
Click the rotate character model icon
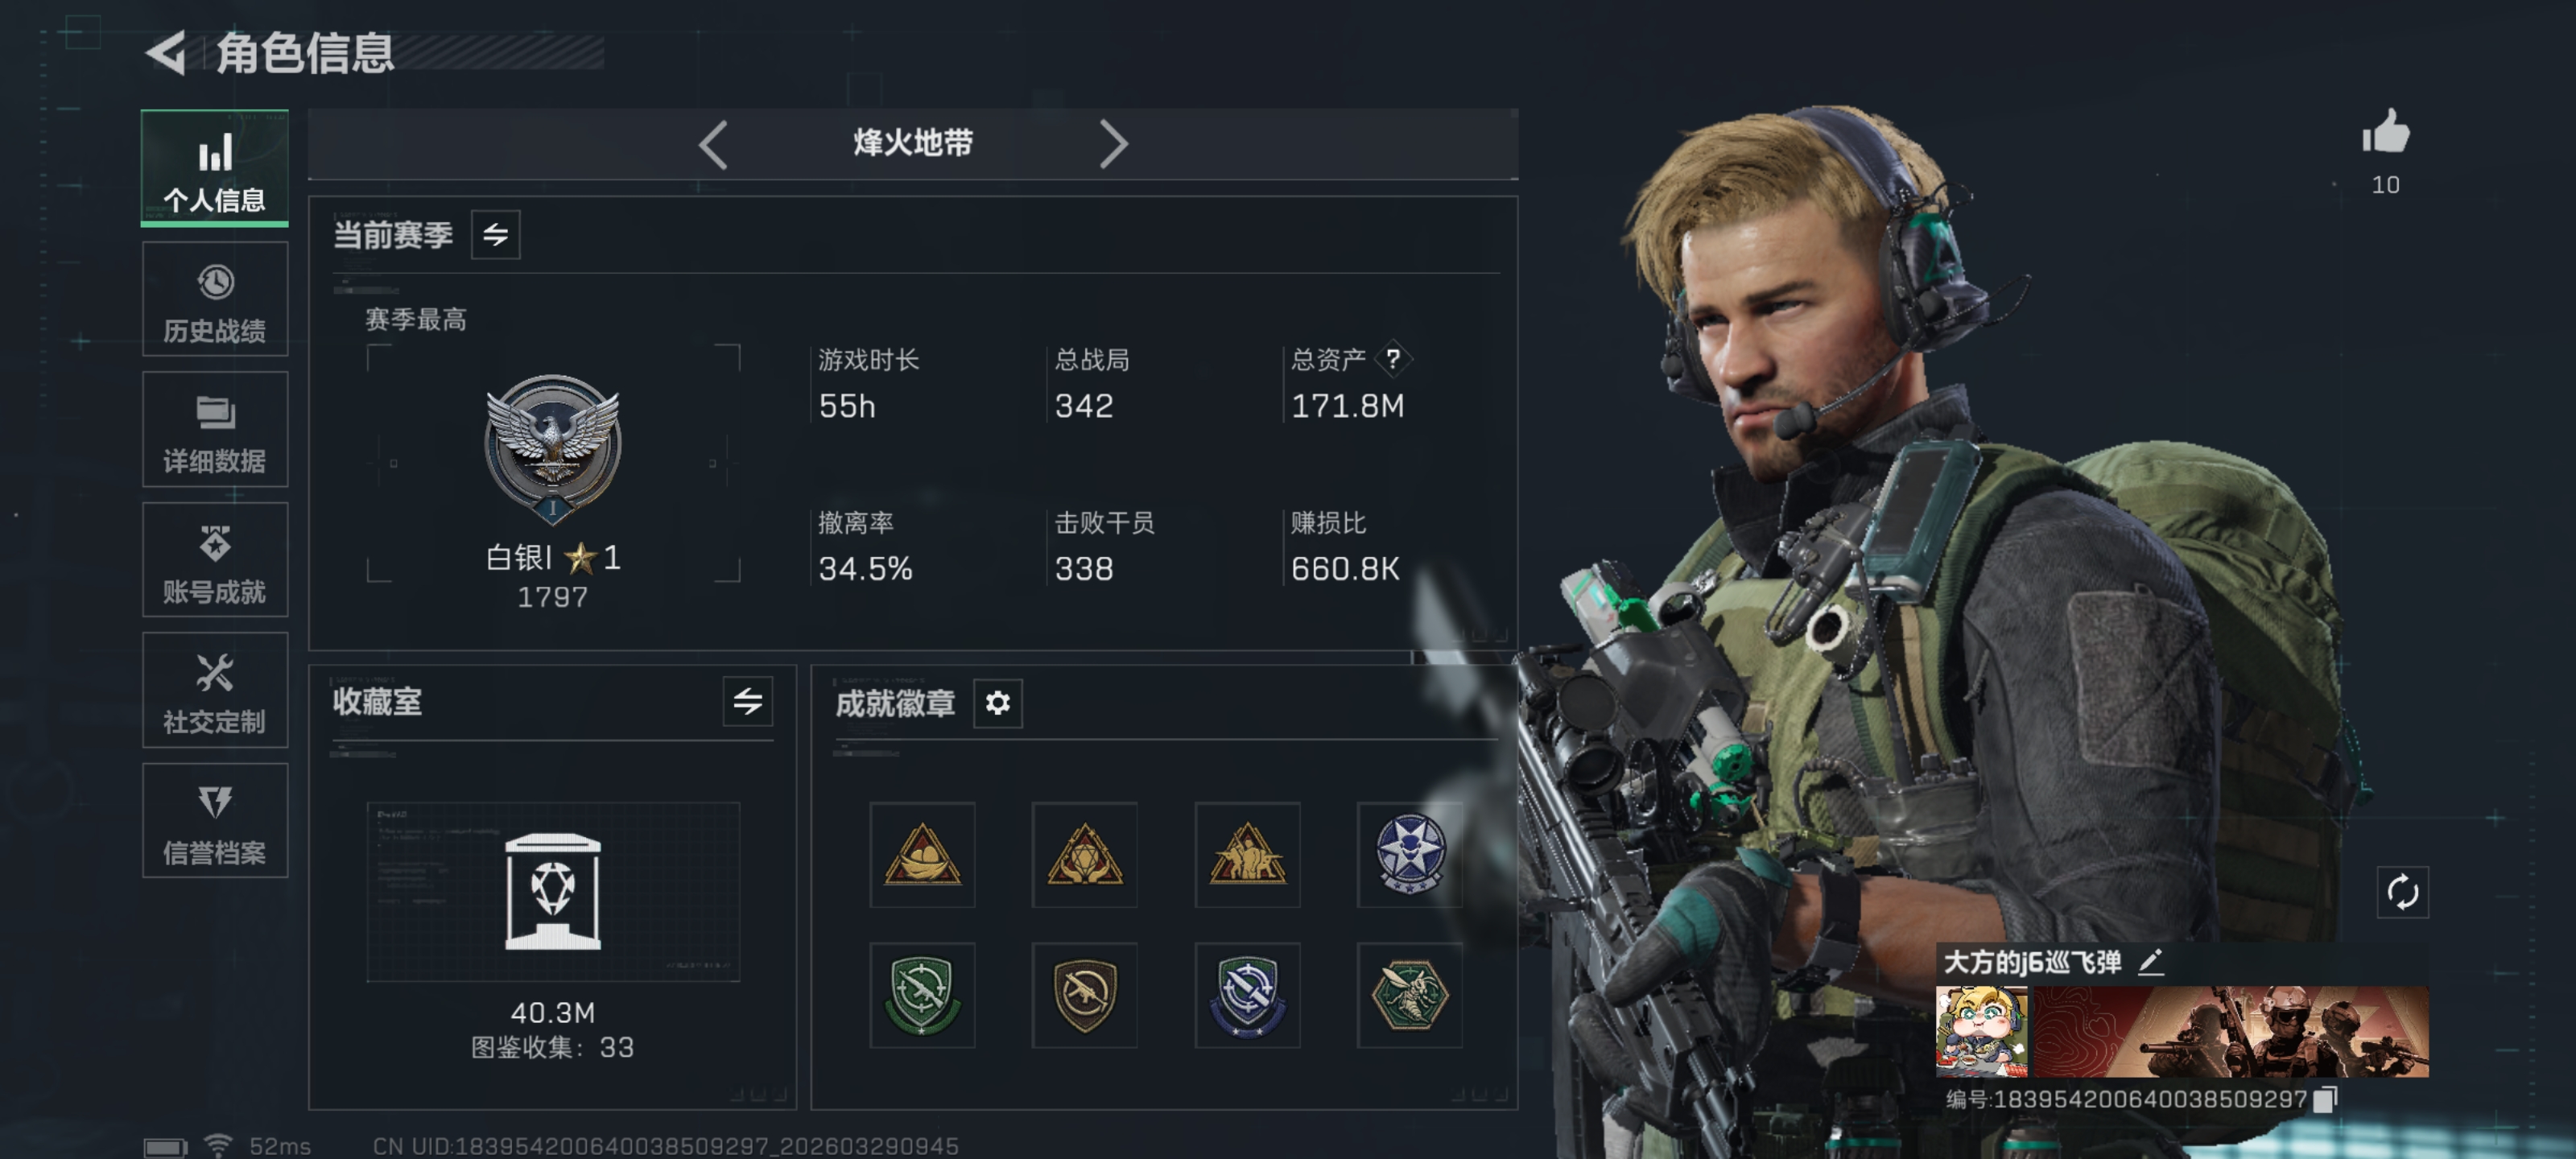pos(2402,892)
